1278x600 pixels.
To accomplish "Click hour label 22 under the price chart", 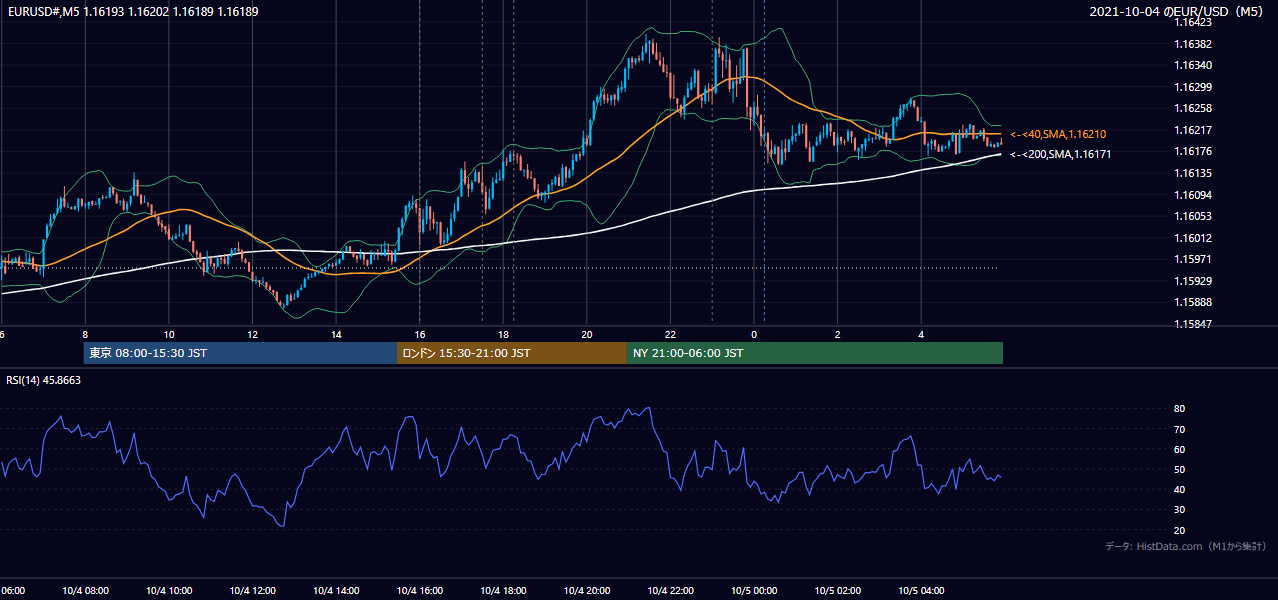I will click(x=671, y=334).
